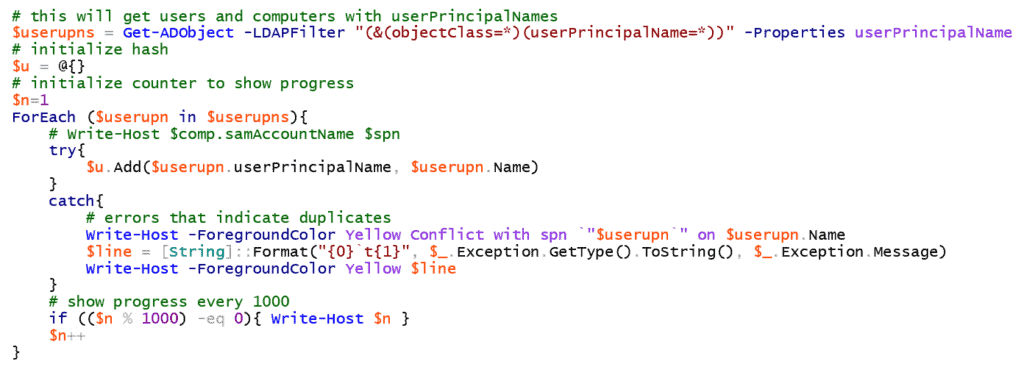Click 'Write-Host $n' inside braces
Image resolution: width=1024 pixels, height=378 pixels.
[330, 319]
